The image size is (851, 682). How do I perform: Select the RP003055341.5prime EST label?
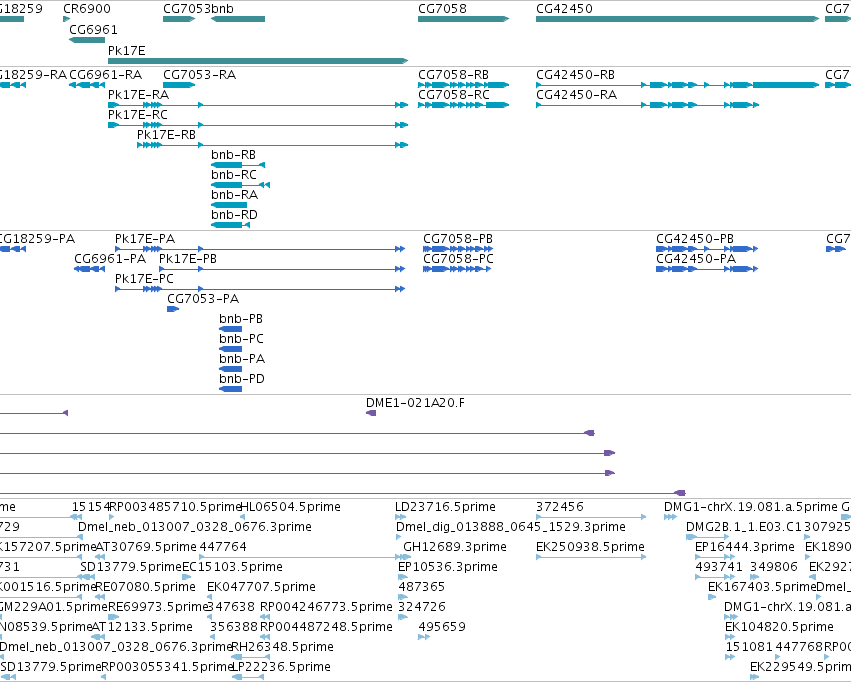point(167,667)
